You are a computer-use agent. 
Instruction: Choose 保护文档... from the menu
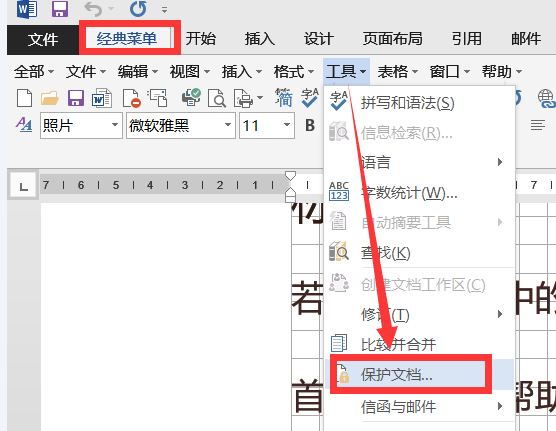[419, 375]
